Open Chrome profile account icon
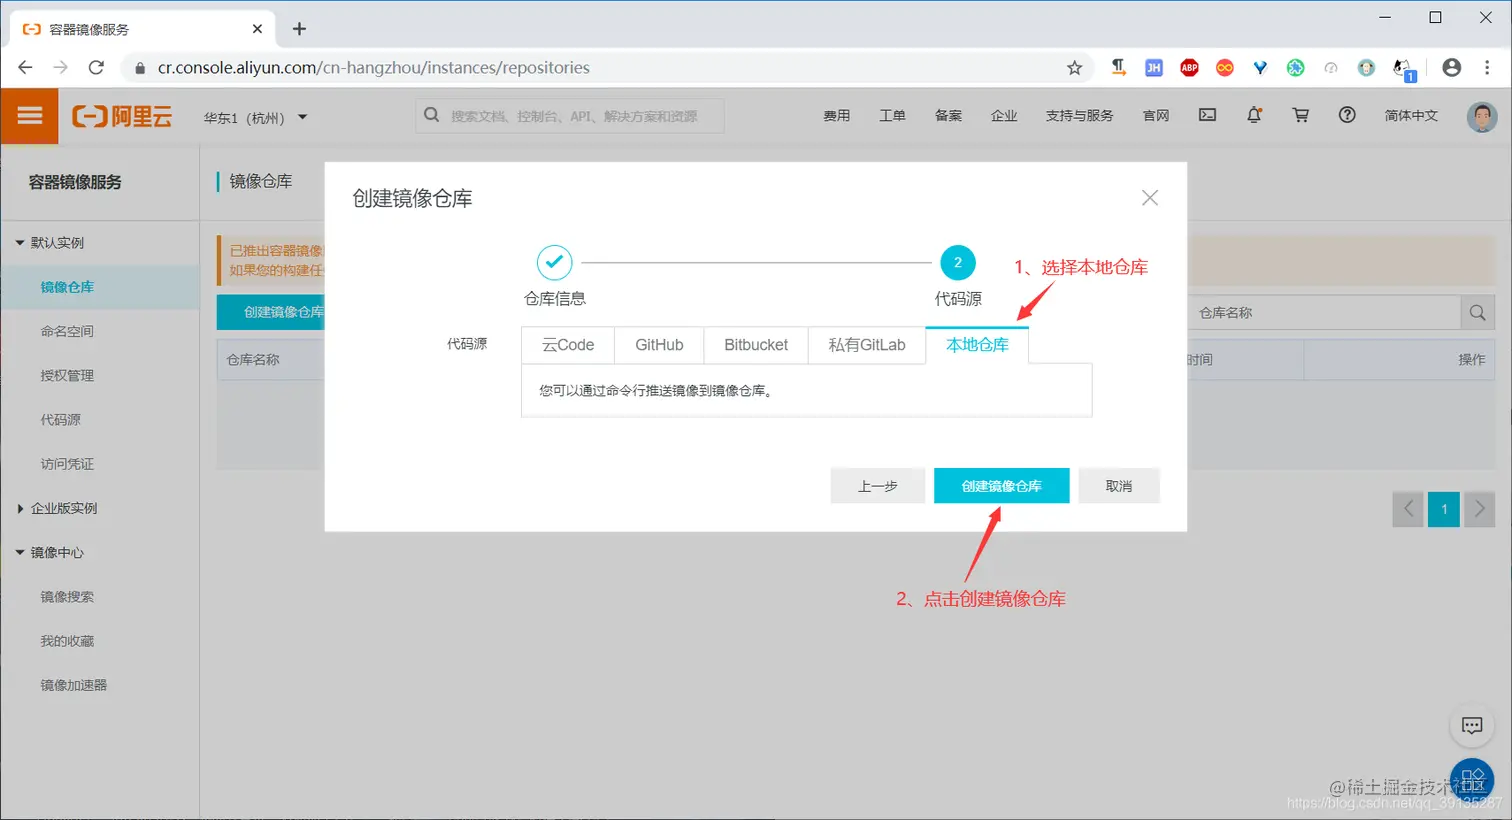This screenshot has width=1512, height=820. point(1452,68)
